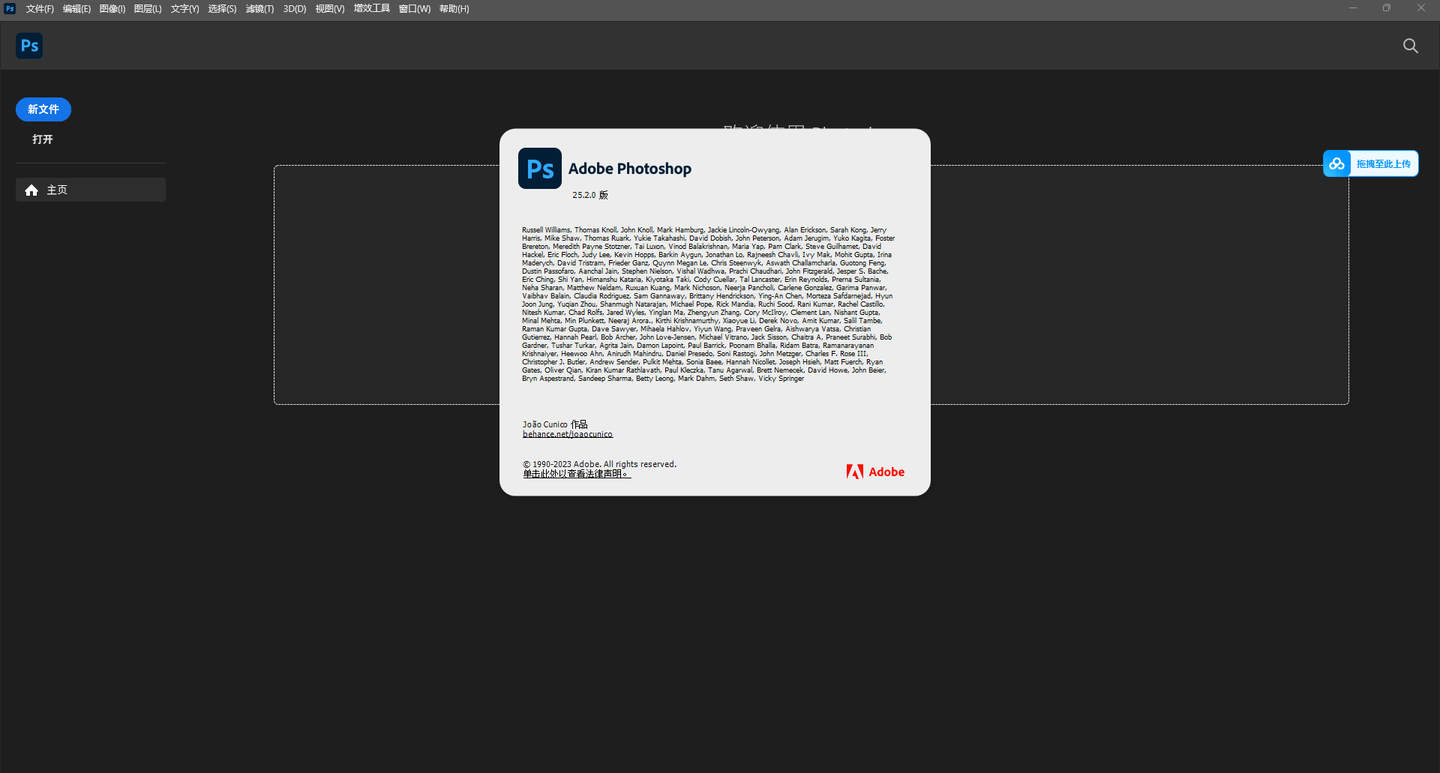Click the legal notices link 单击此处以查看法律声明

coord(576,474)
